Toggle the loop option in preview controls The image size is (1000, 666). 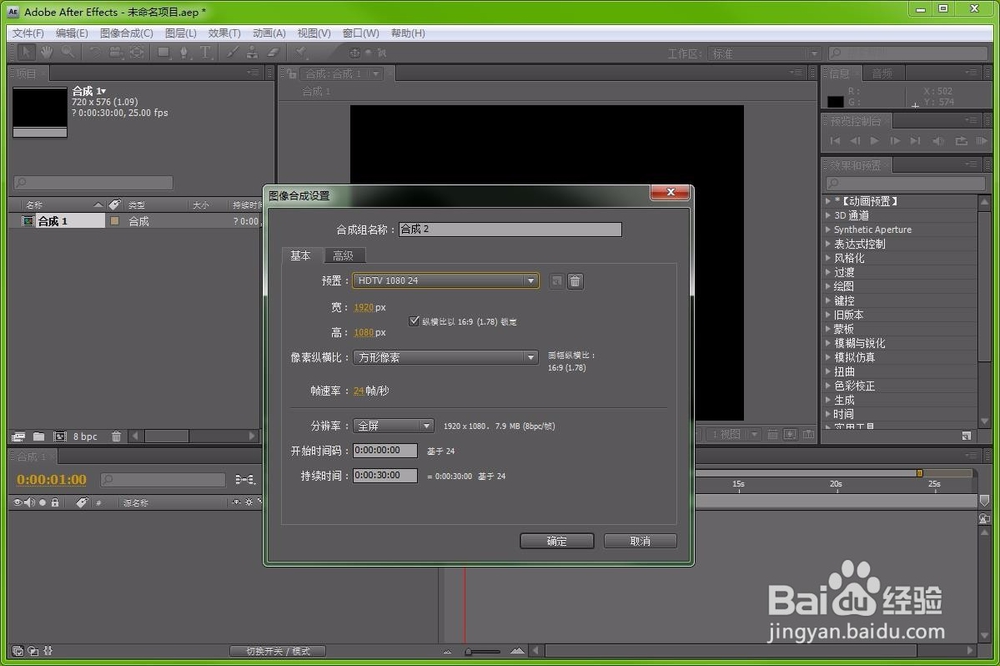pyautogui.click(x=960, y=141)
